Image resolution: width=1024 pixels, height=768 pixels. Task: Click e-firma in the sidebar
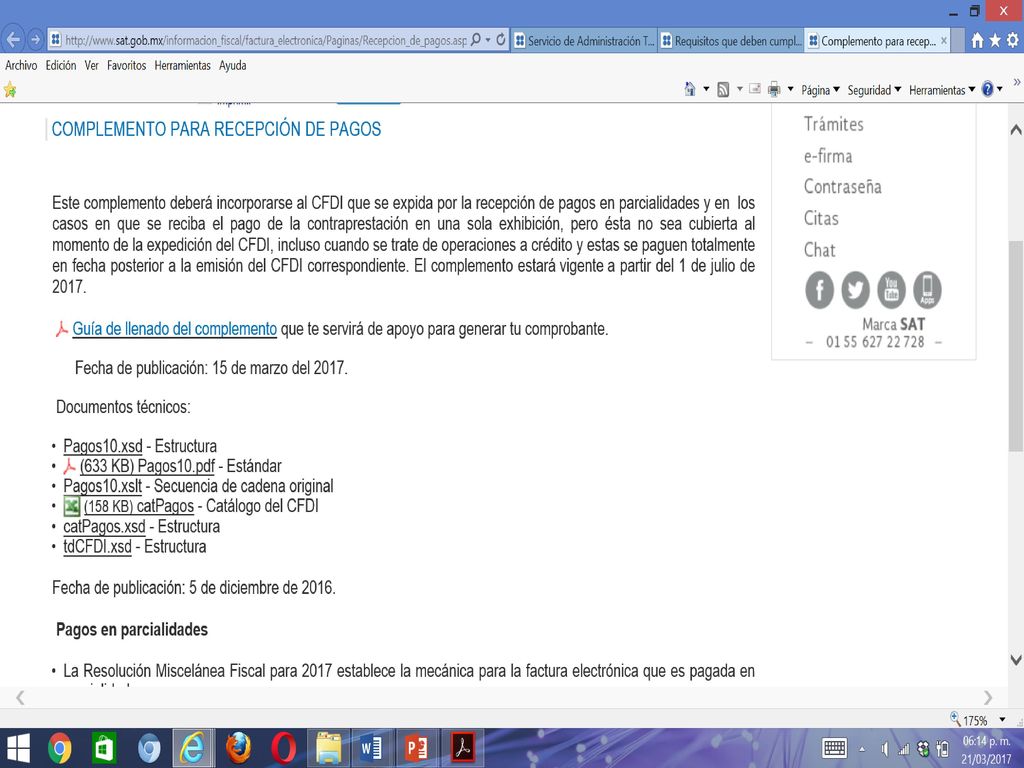[827, 156]
